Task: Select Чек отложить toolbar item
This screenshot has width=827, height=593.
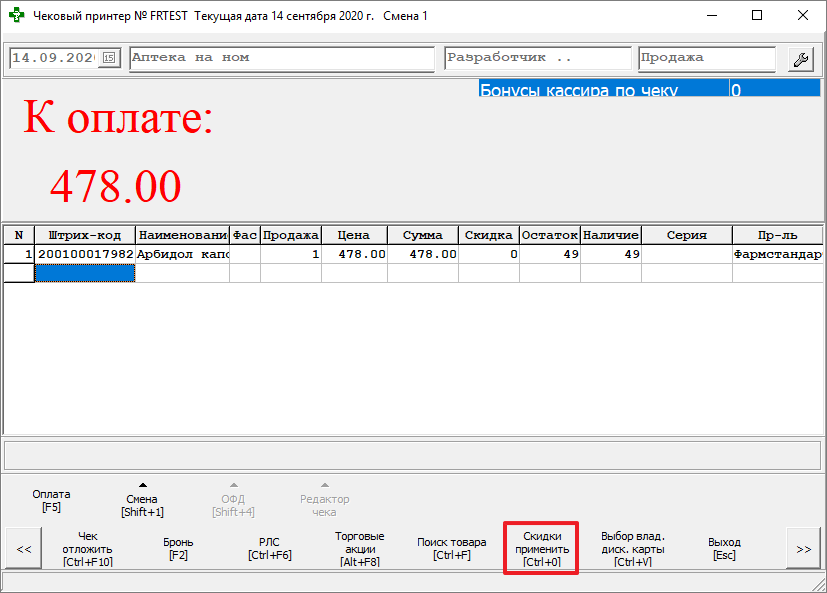Action: (x=88, y=549)
